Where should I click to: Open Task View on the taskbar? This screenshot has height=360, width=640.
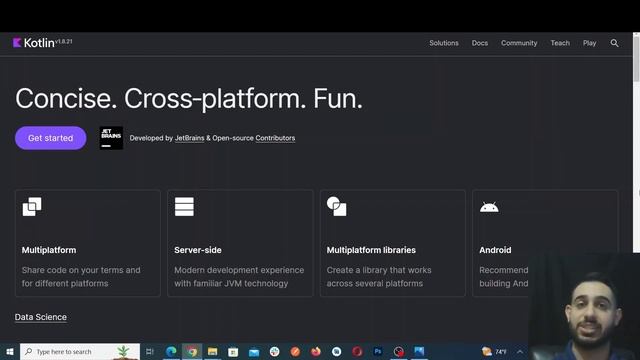point(149,351)
